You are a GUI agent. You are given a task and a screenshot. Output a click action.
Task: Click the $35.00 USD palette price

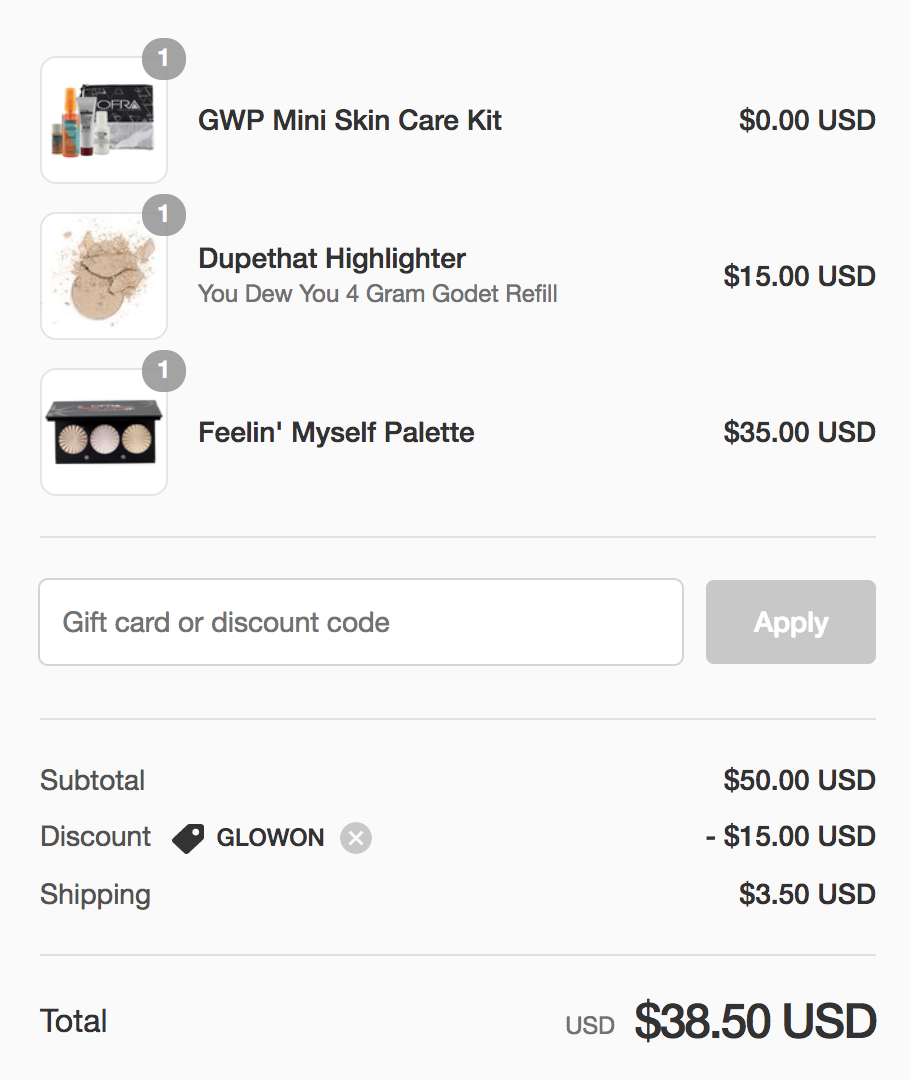(x=799, y=433)
